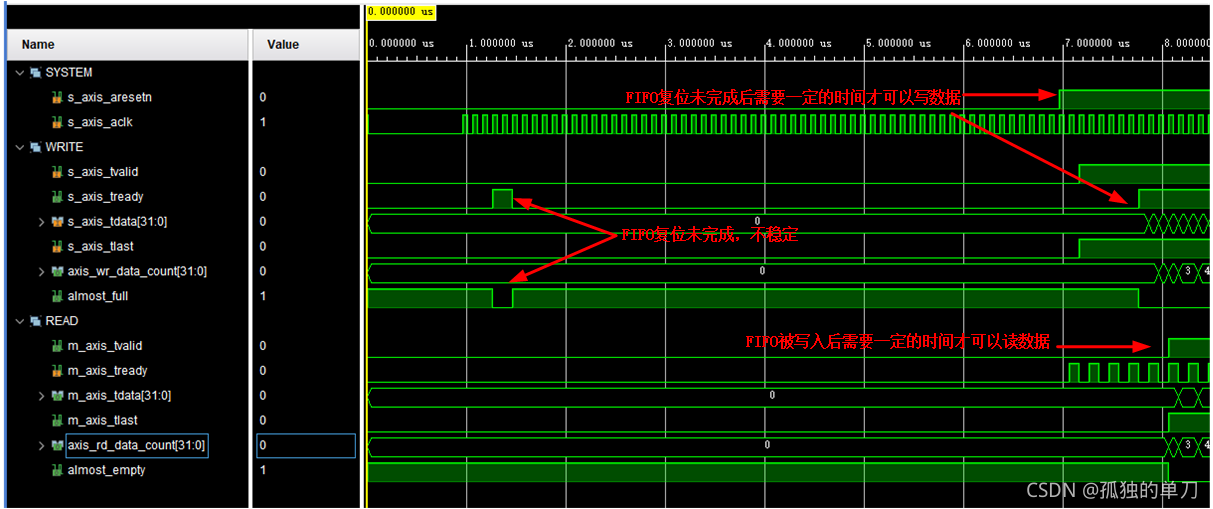This screenshot has width=1213, height=509.
Task: Click the yellow 0.000000 us cursor marker
Action: [401, 12]
